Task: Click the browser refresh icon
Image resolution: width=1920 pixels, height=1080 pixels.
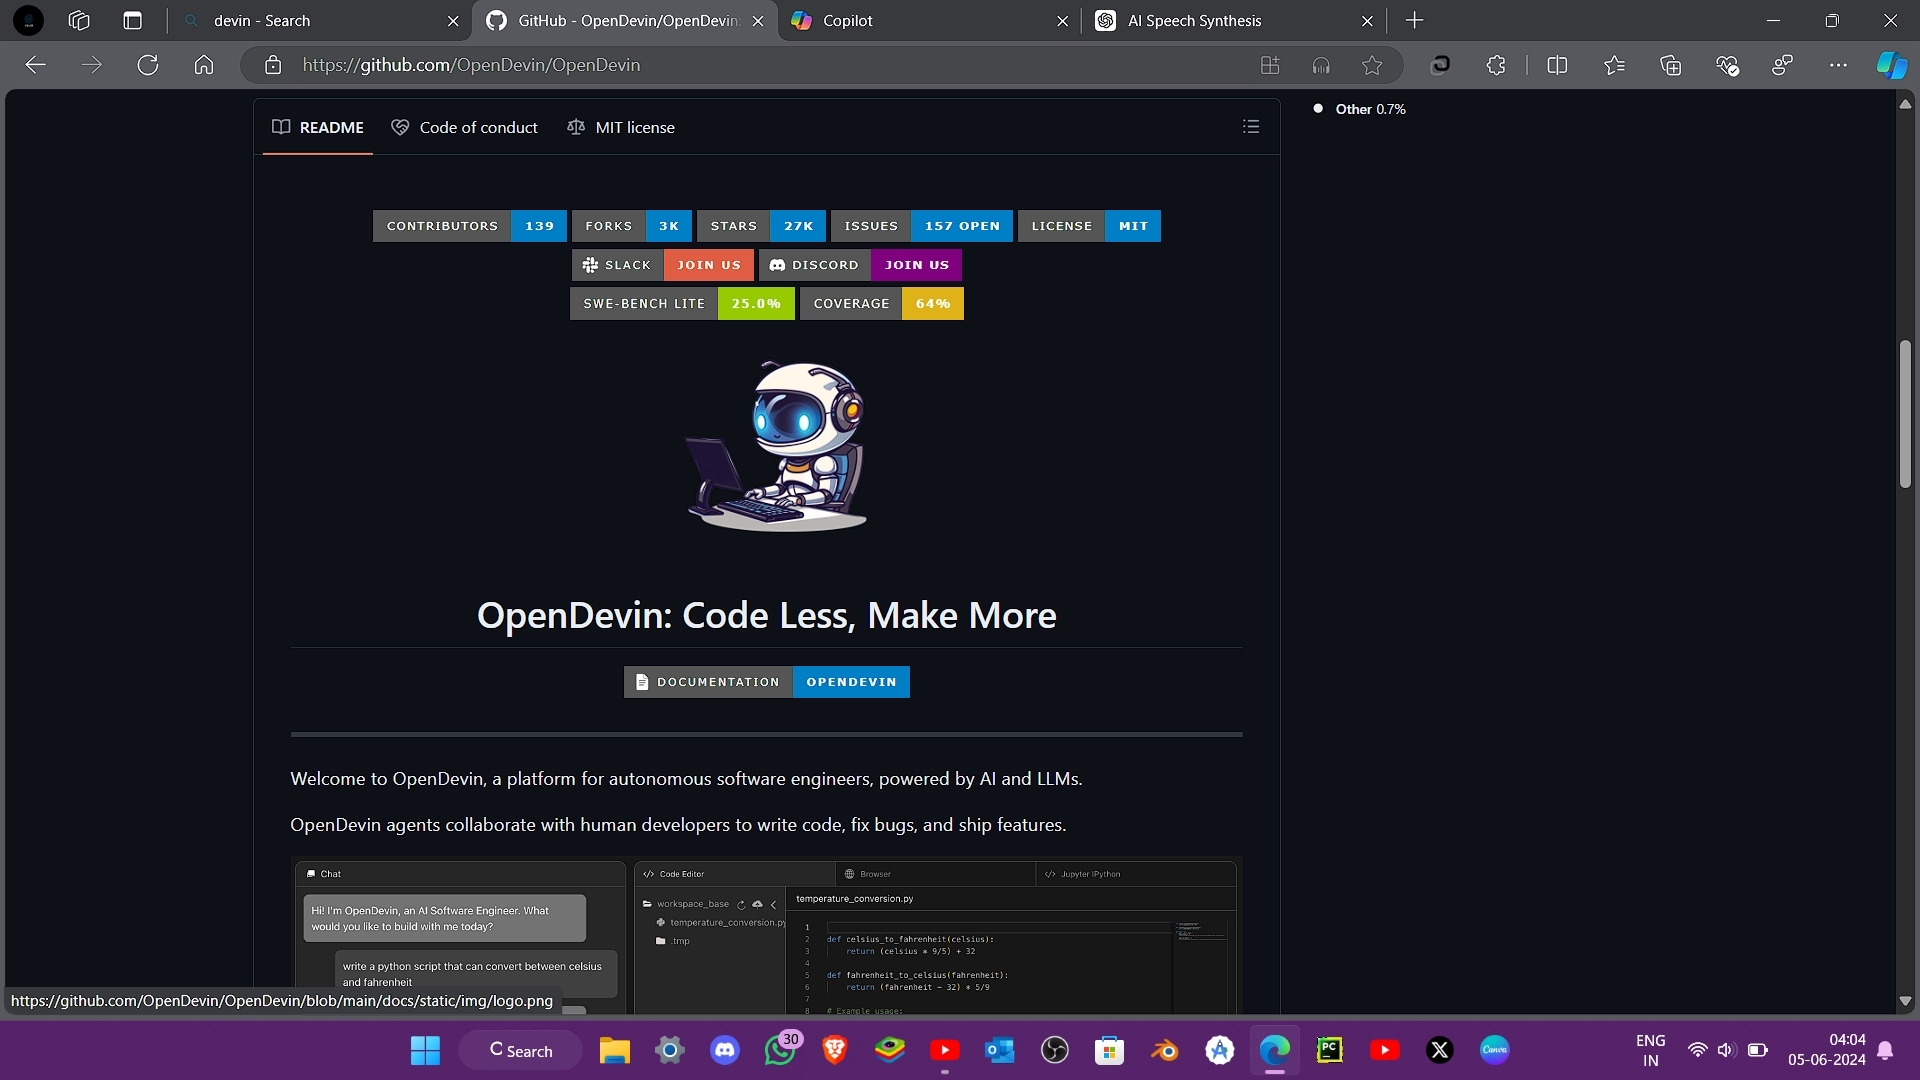Action: click(148, 65)
